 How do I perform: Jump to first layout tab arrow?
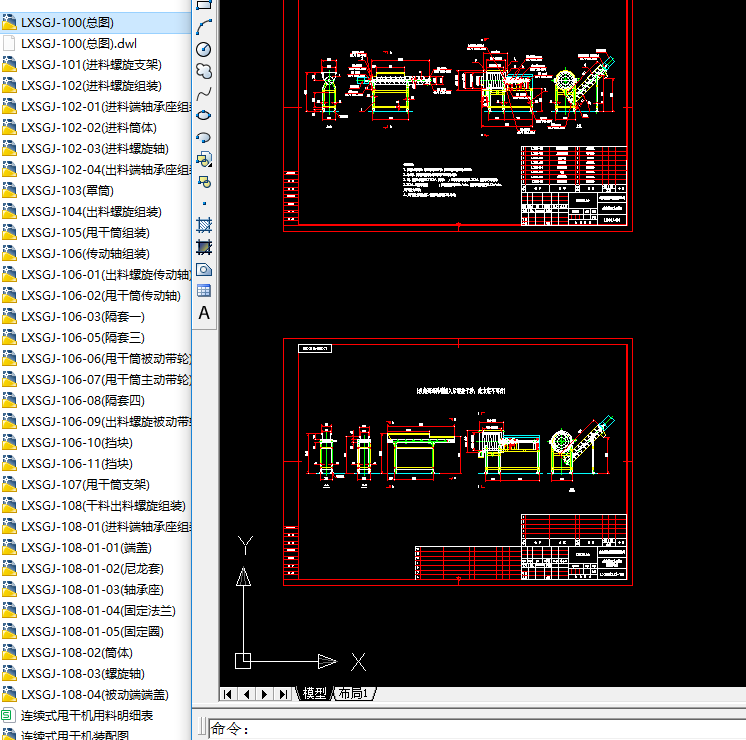pos(228,694)
